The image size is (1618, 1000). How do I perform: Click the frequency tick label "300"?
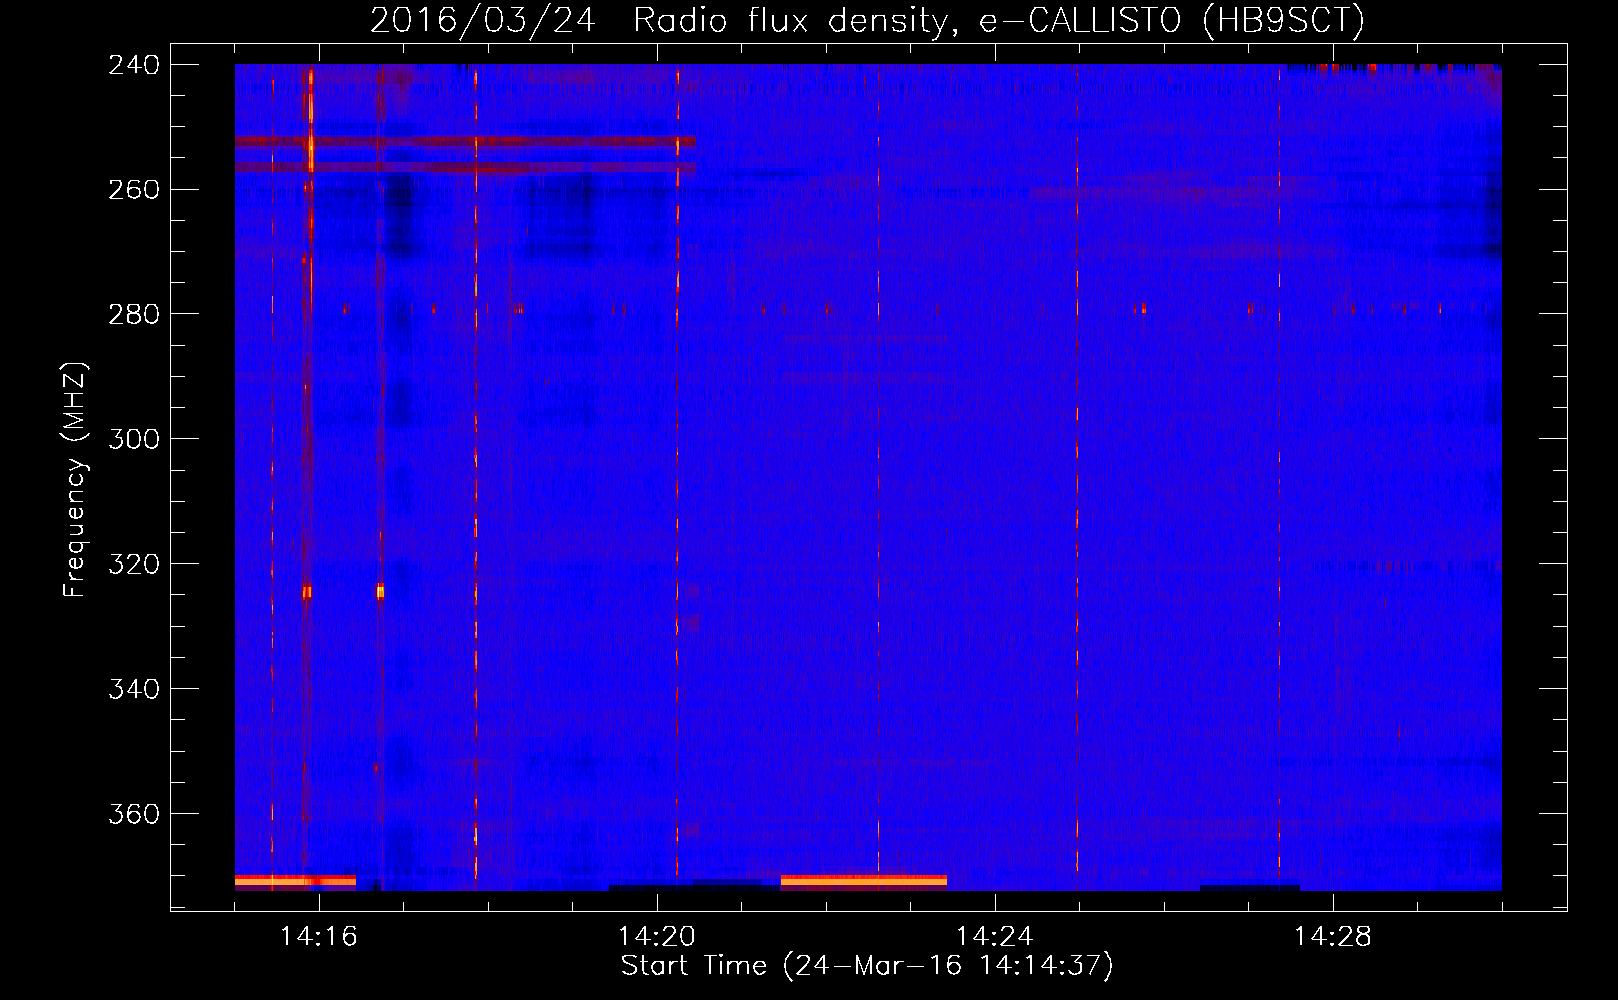tap(134, 440)
